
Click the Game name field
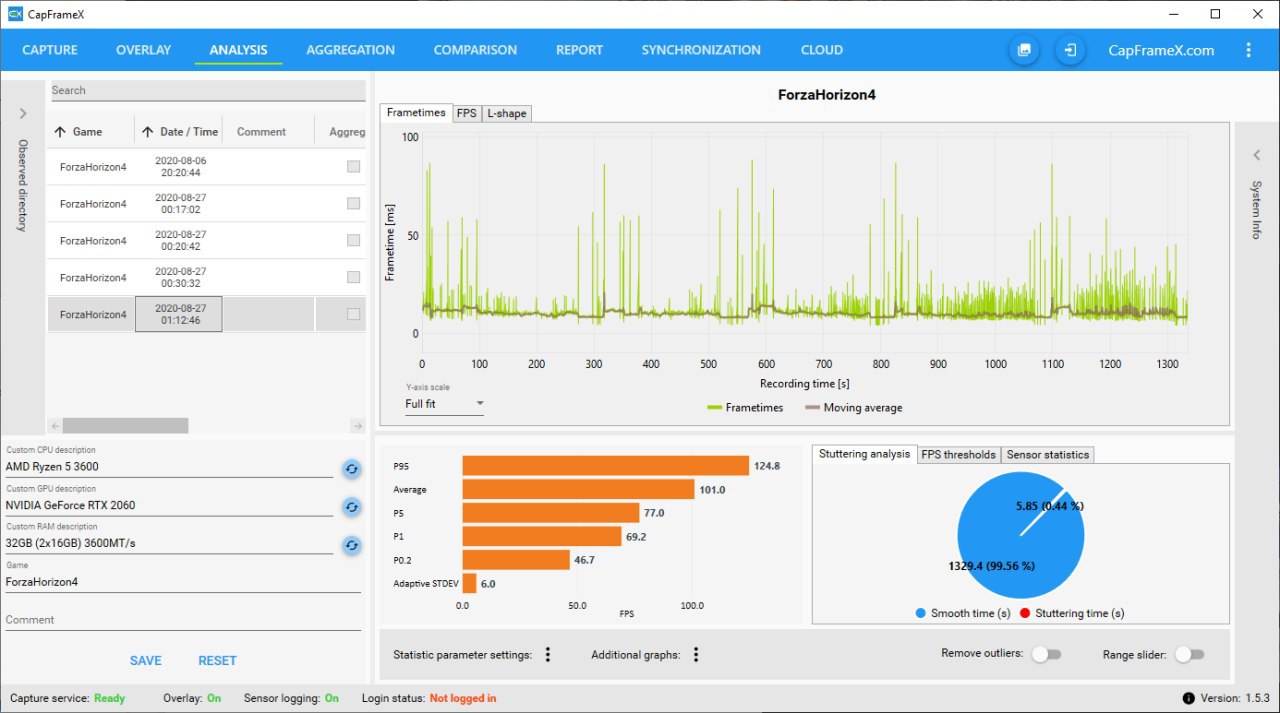tap(183, 582)
